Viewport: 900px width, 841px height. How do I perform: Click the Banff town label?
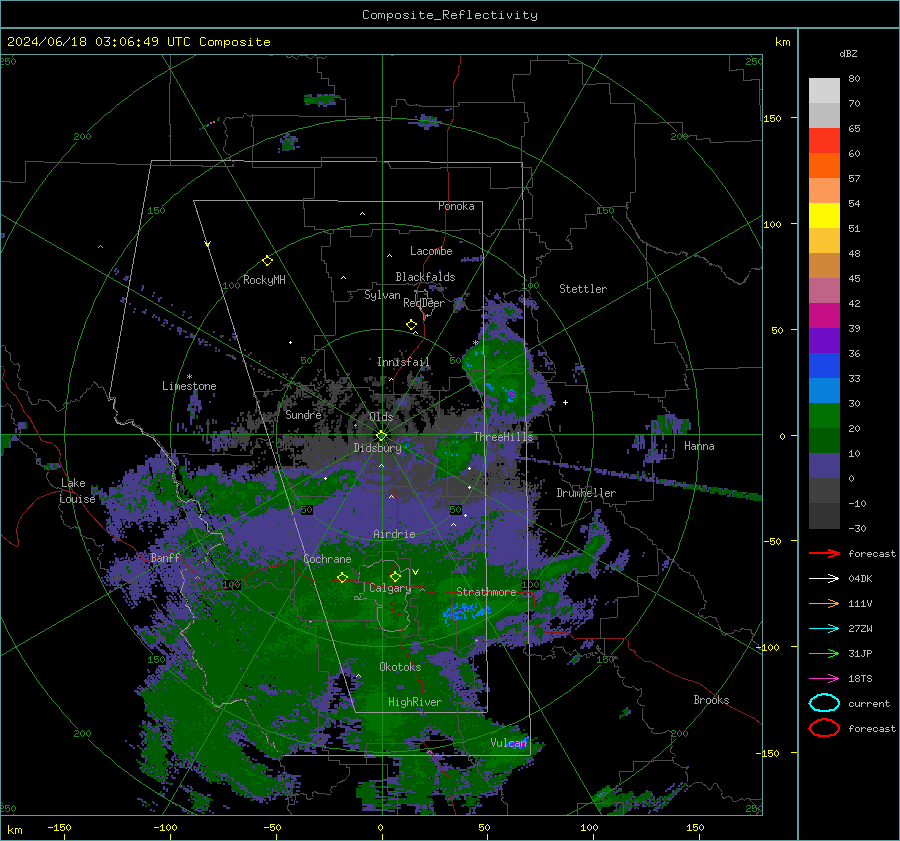[165, 558]
